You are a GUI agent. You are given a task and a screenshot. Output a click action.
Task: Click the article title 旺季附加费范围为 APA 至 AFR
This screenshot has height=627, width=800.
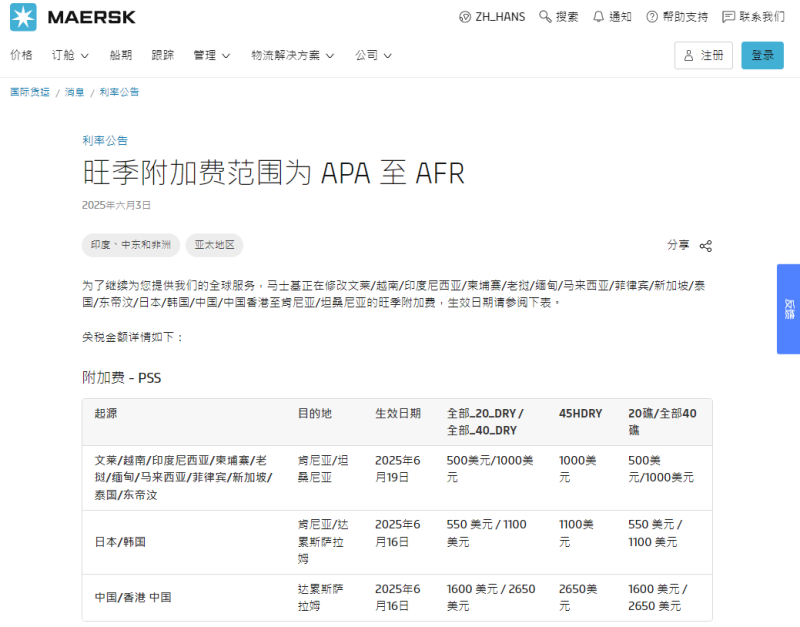tap(273, 173)
